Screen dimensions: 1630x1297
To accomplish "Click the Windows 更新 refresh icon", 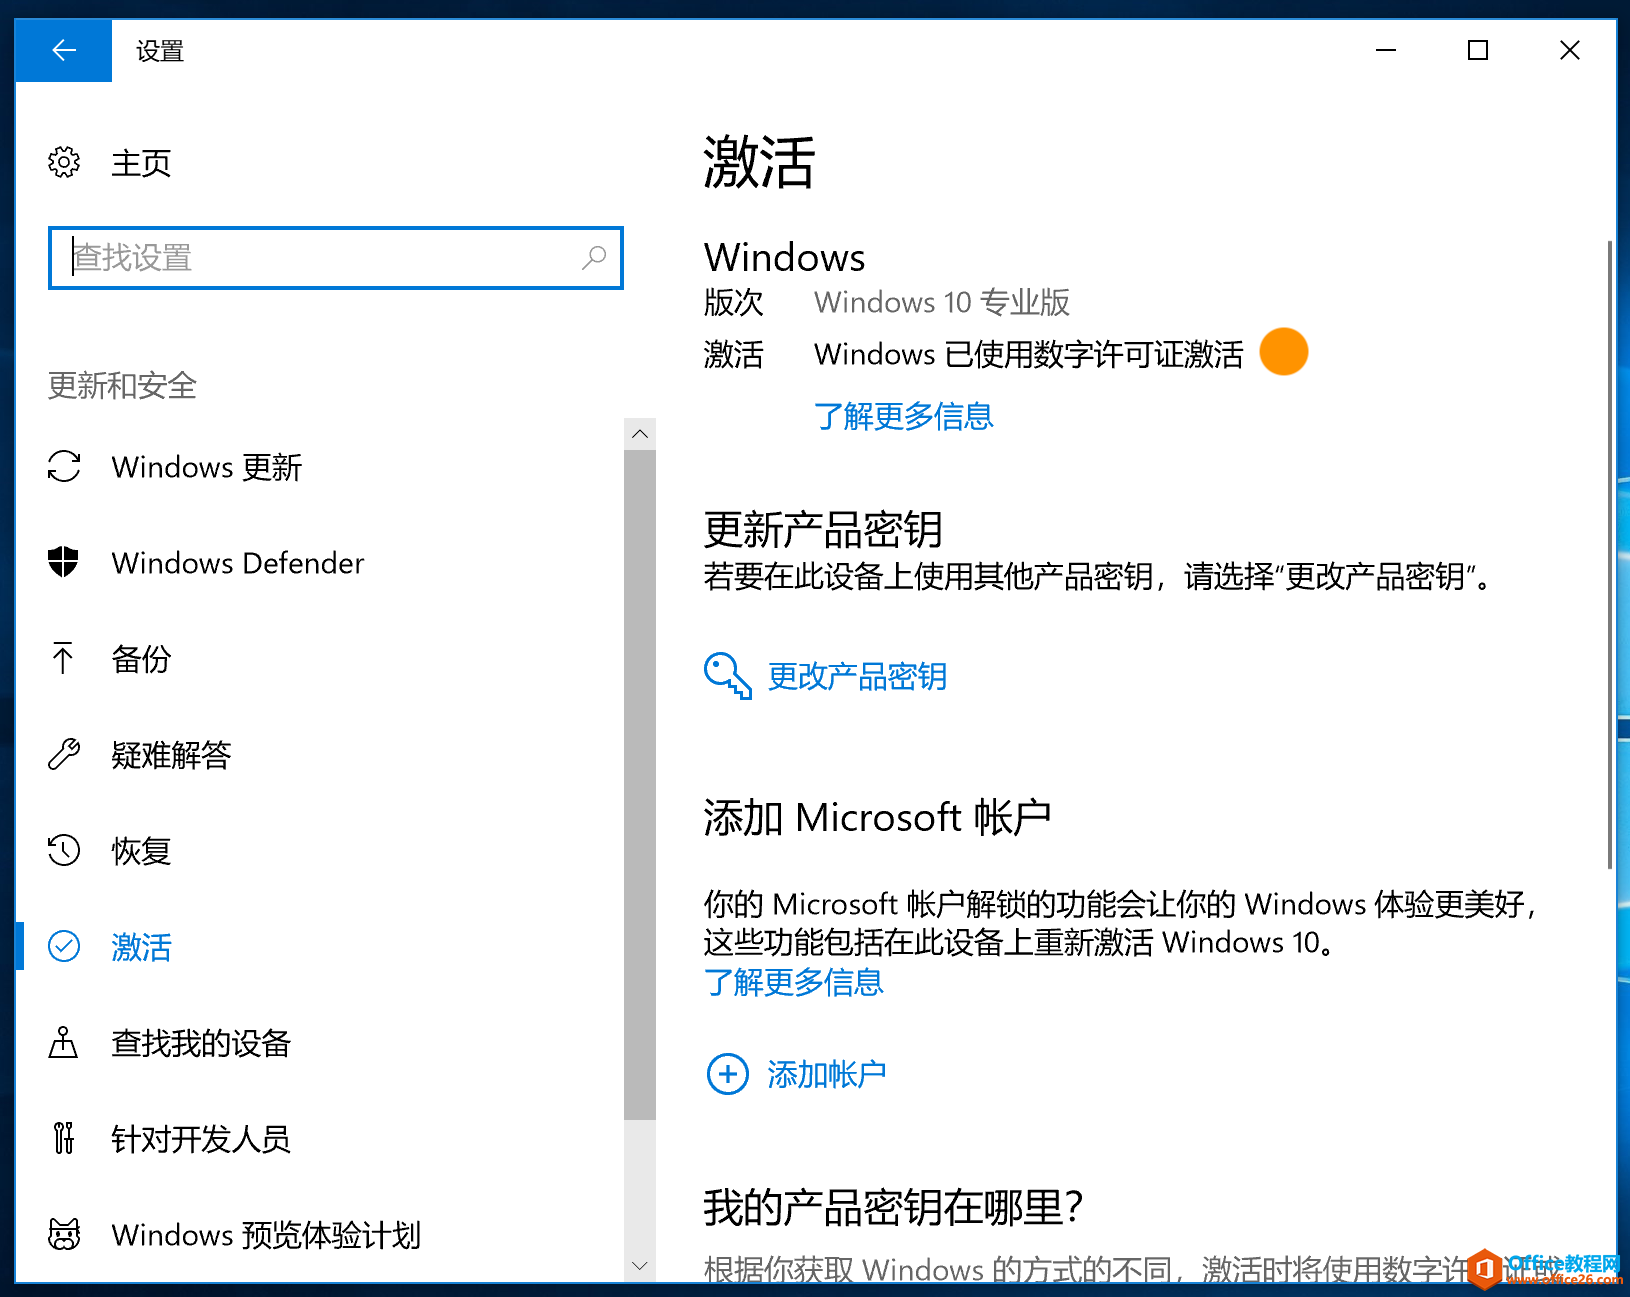I will click(64, 466).
